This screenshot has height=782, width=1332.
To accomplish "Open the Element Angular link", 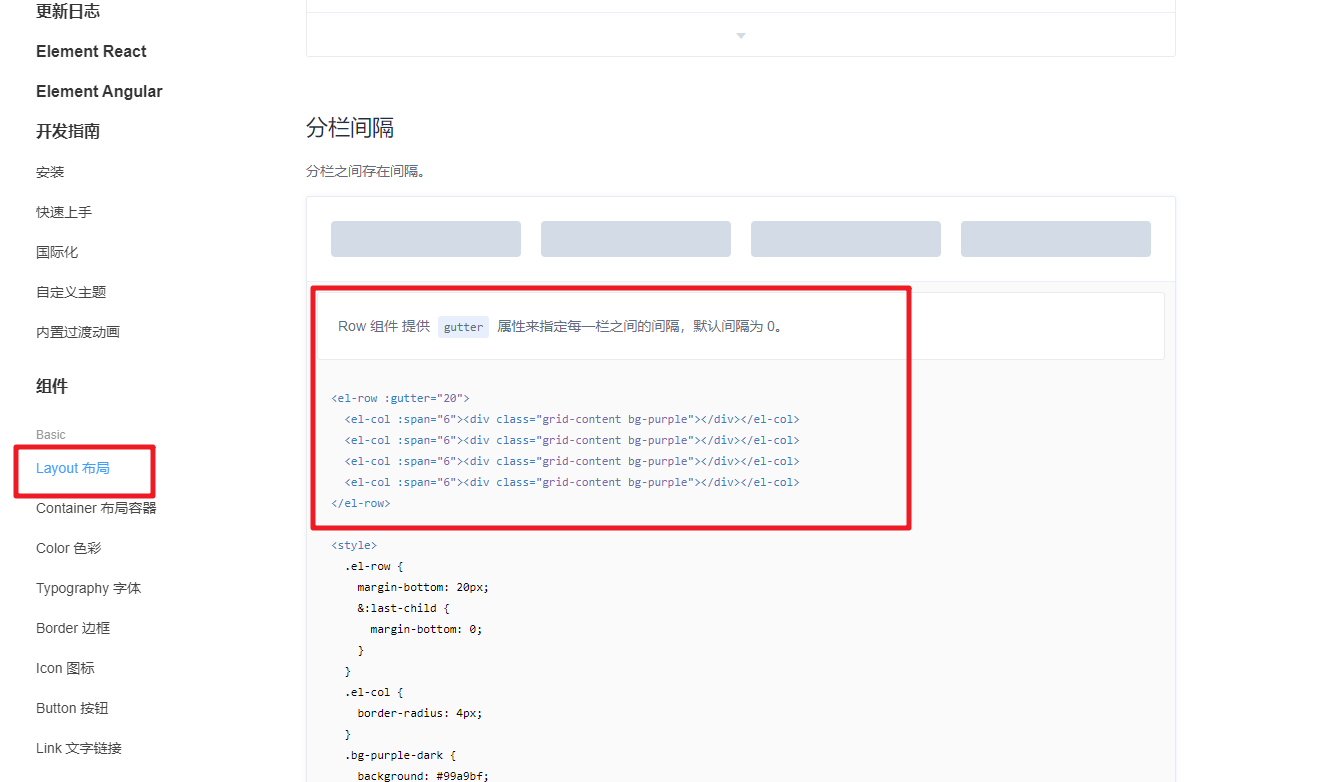I will click(99, 92).
